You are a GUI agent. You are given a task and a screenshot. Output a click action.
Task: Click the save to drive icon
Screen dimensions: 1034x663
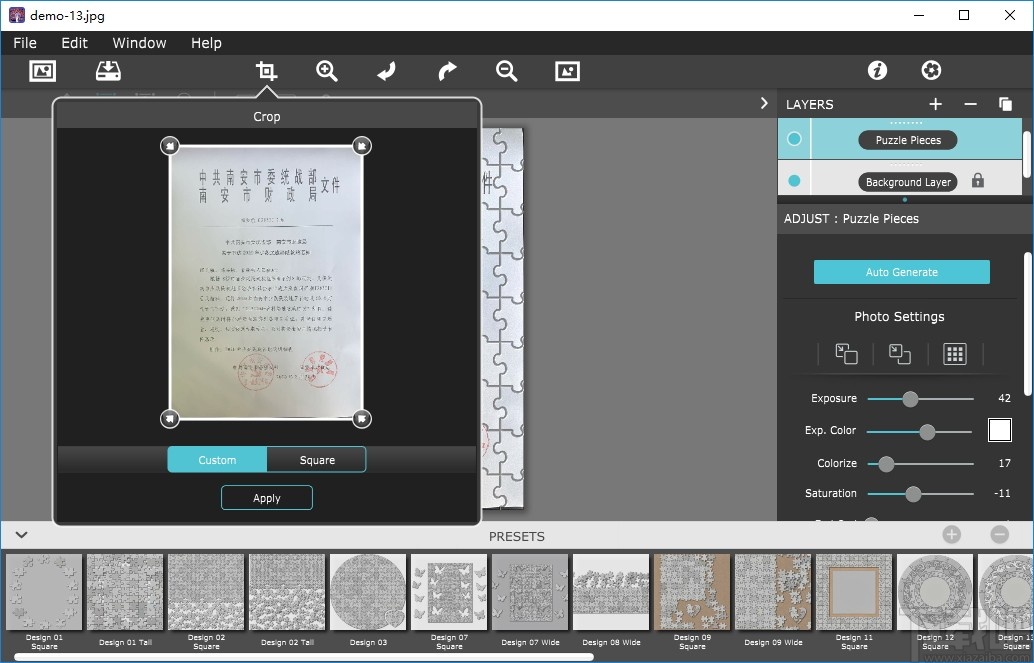pos(108,71)
